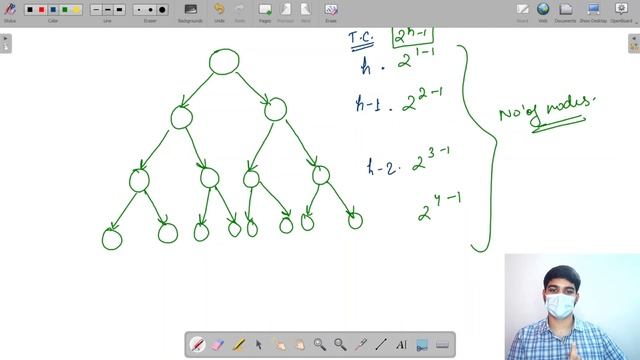Select the small eraser size
Image resolution: width=640 pixels, height=360 pixels.
139,9
